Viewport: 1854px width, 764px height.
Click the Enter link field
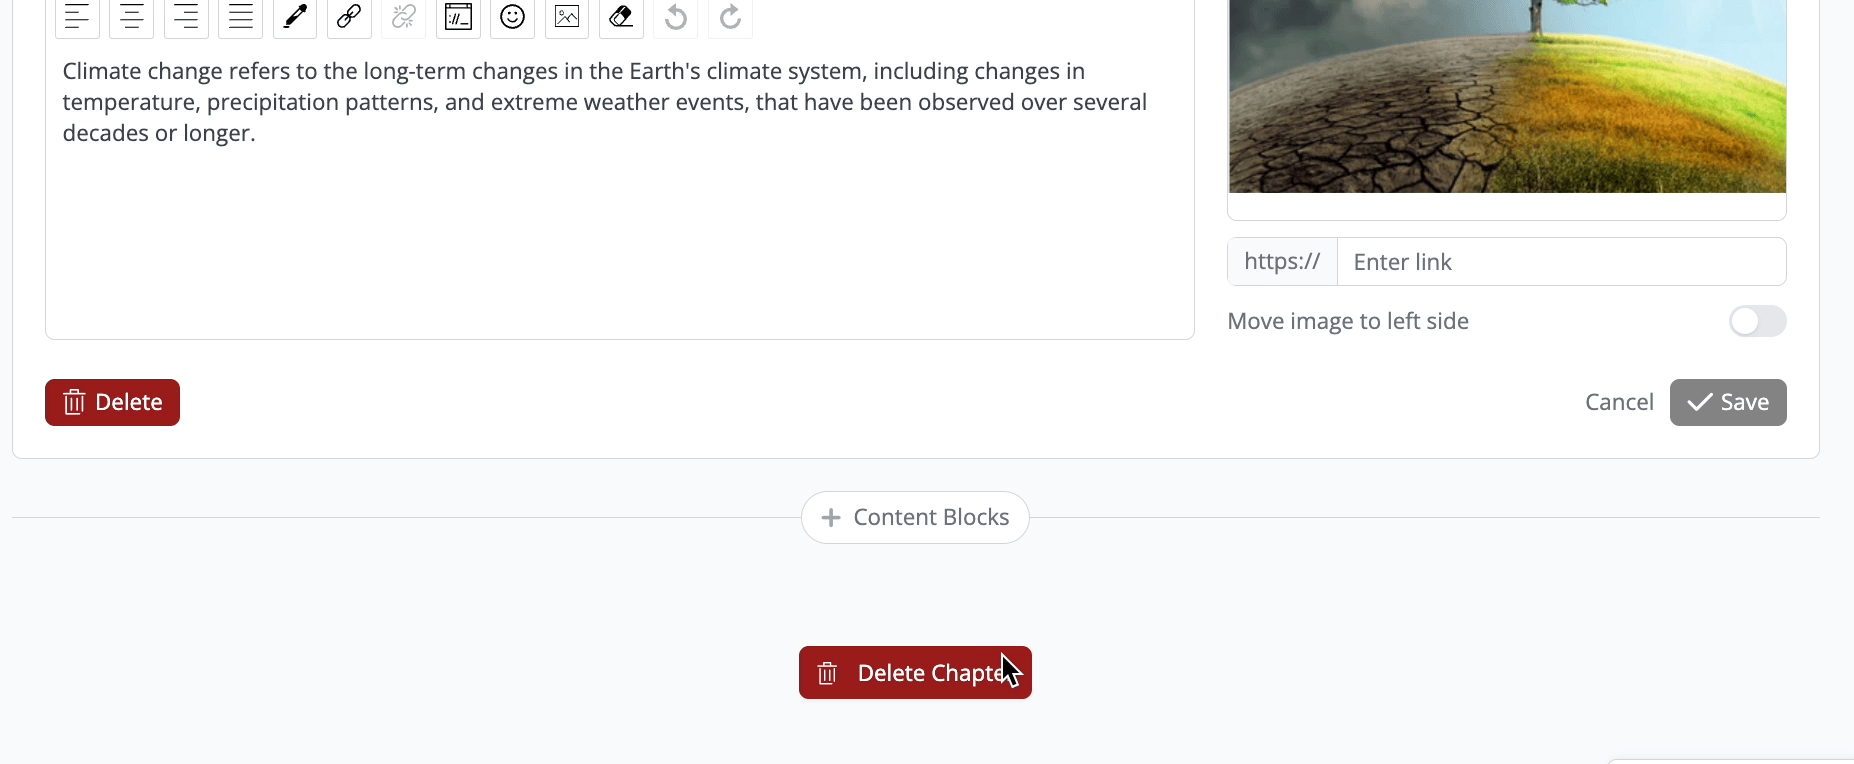1560,262
